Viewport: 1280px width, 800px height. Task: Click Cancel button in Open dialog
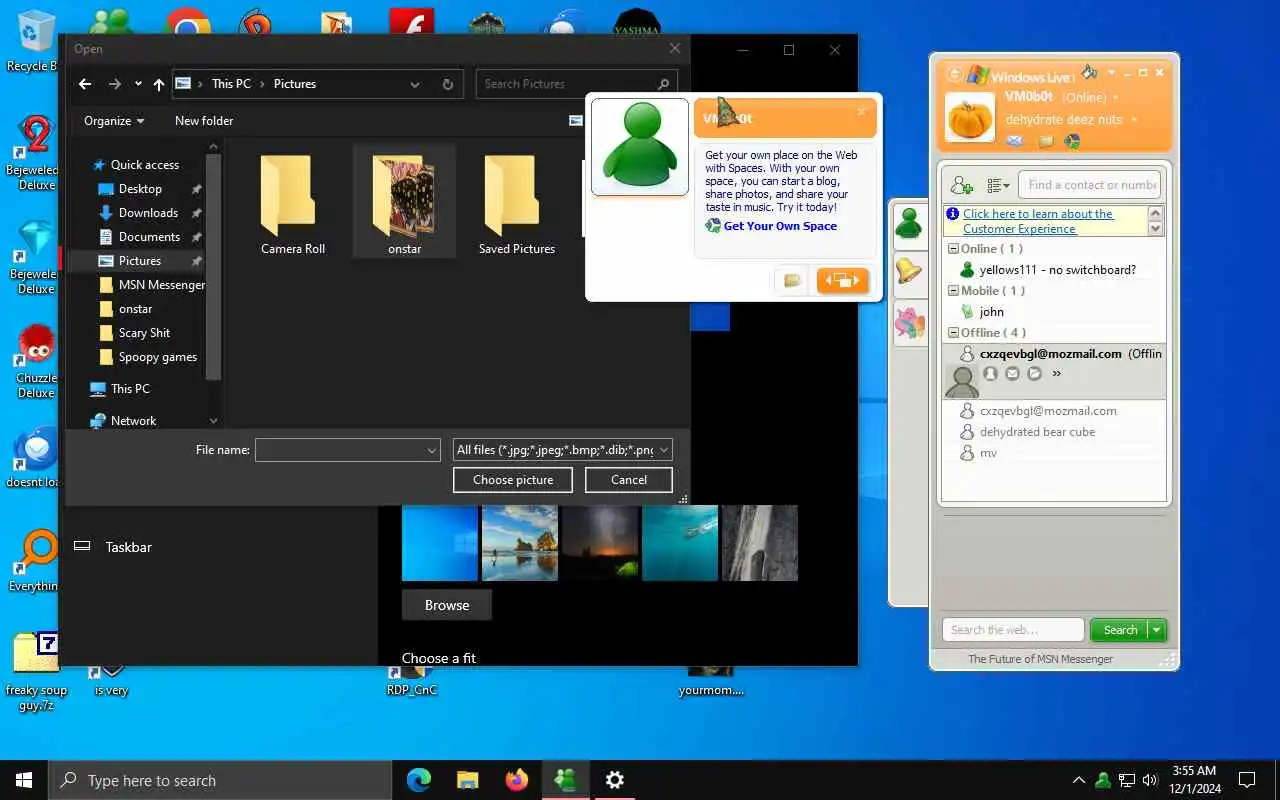[628, 480]
